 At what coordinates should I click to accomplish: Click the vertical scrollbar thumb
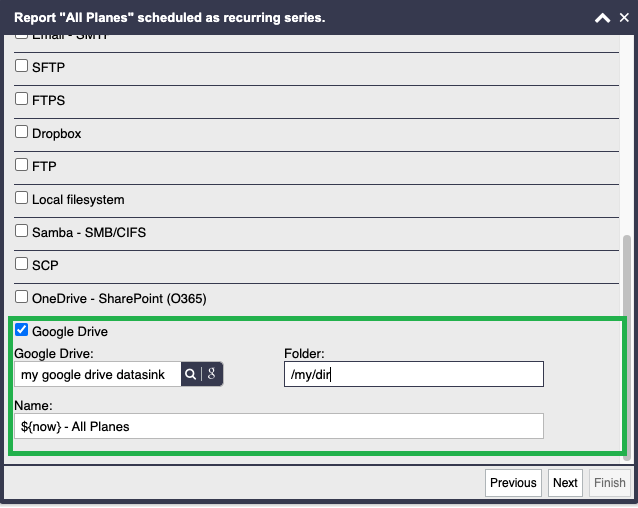[627, 348]
